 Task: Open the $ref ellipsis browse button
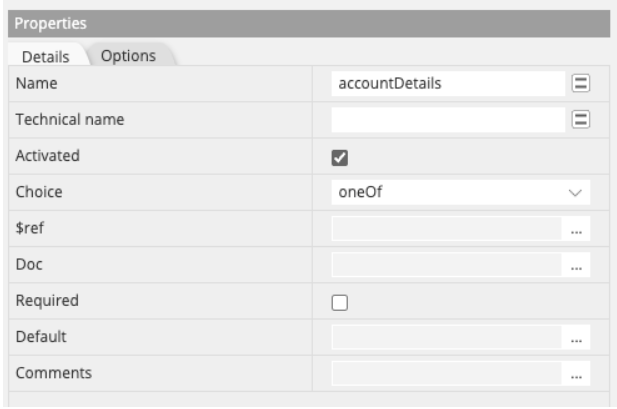(x=576, y=229)
